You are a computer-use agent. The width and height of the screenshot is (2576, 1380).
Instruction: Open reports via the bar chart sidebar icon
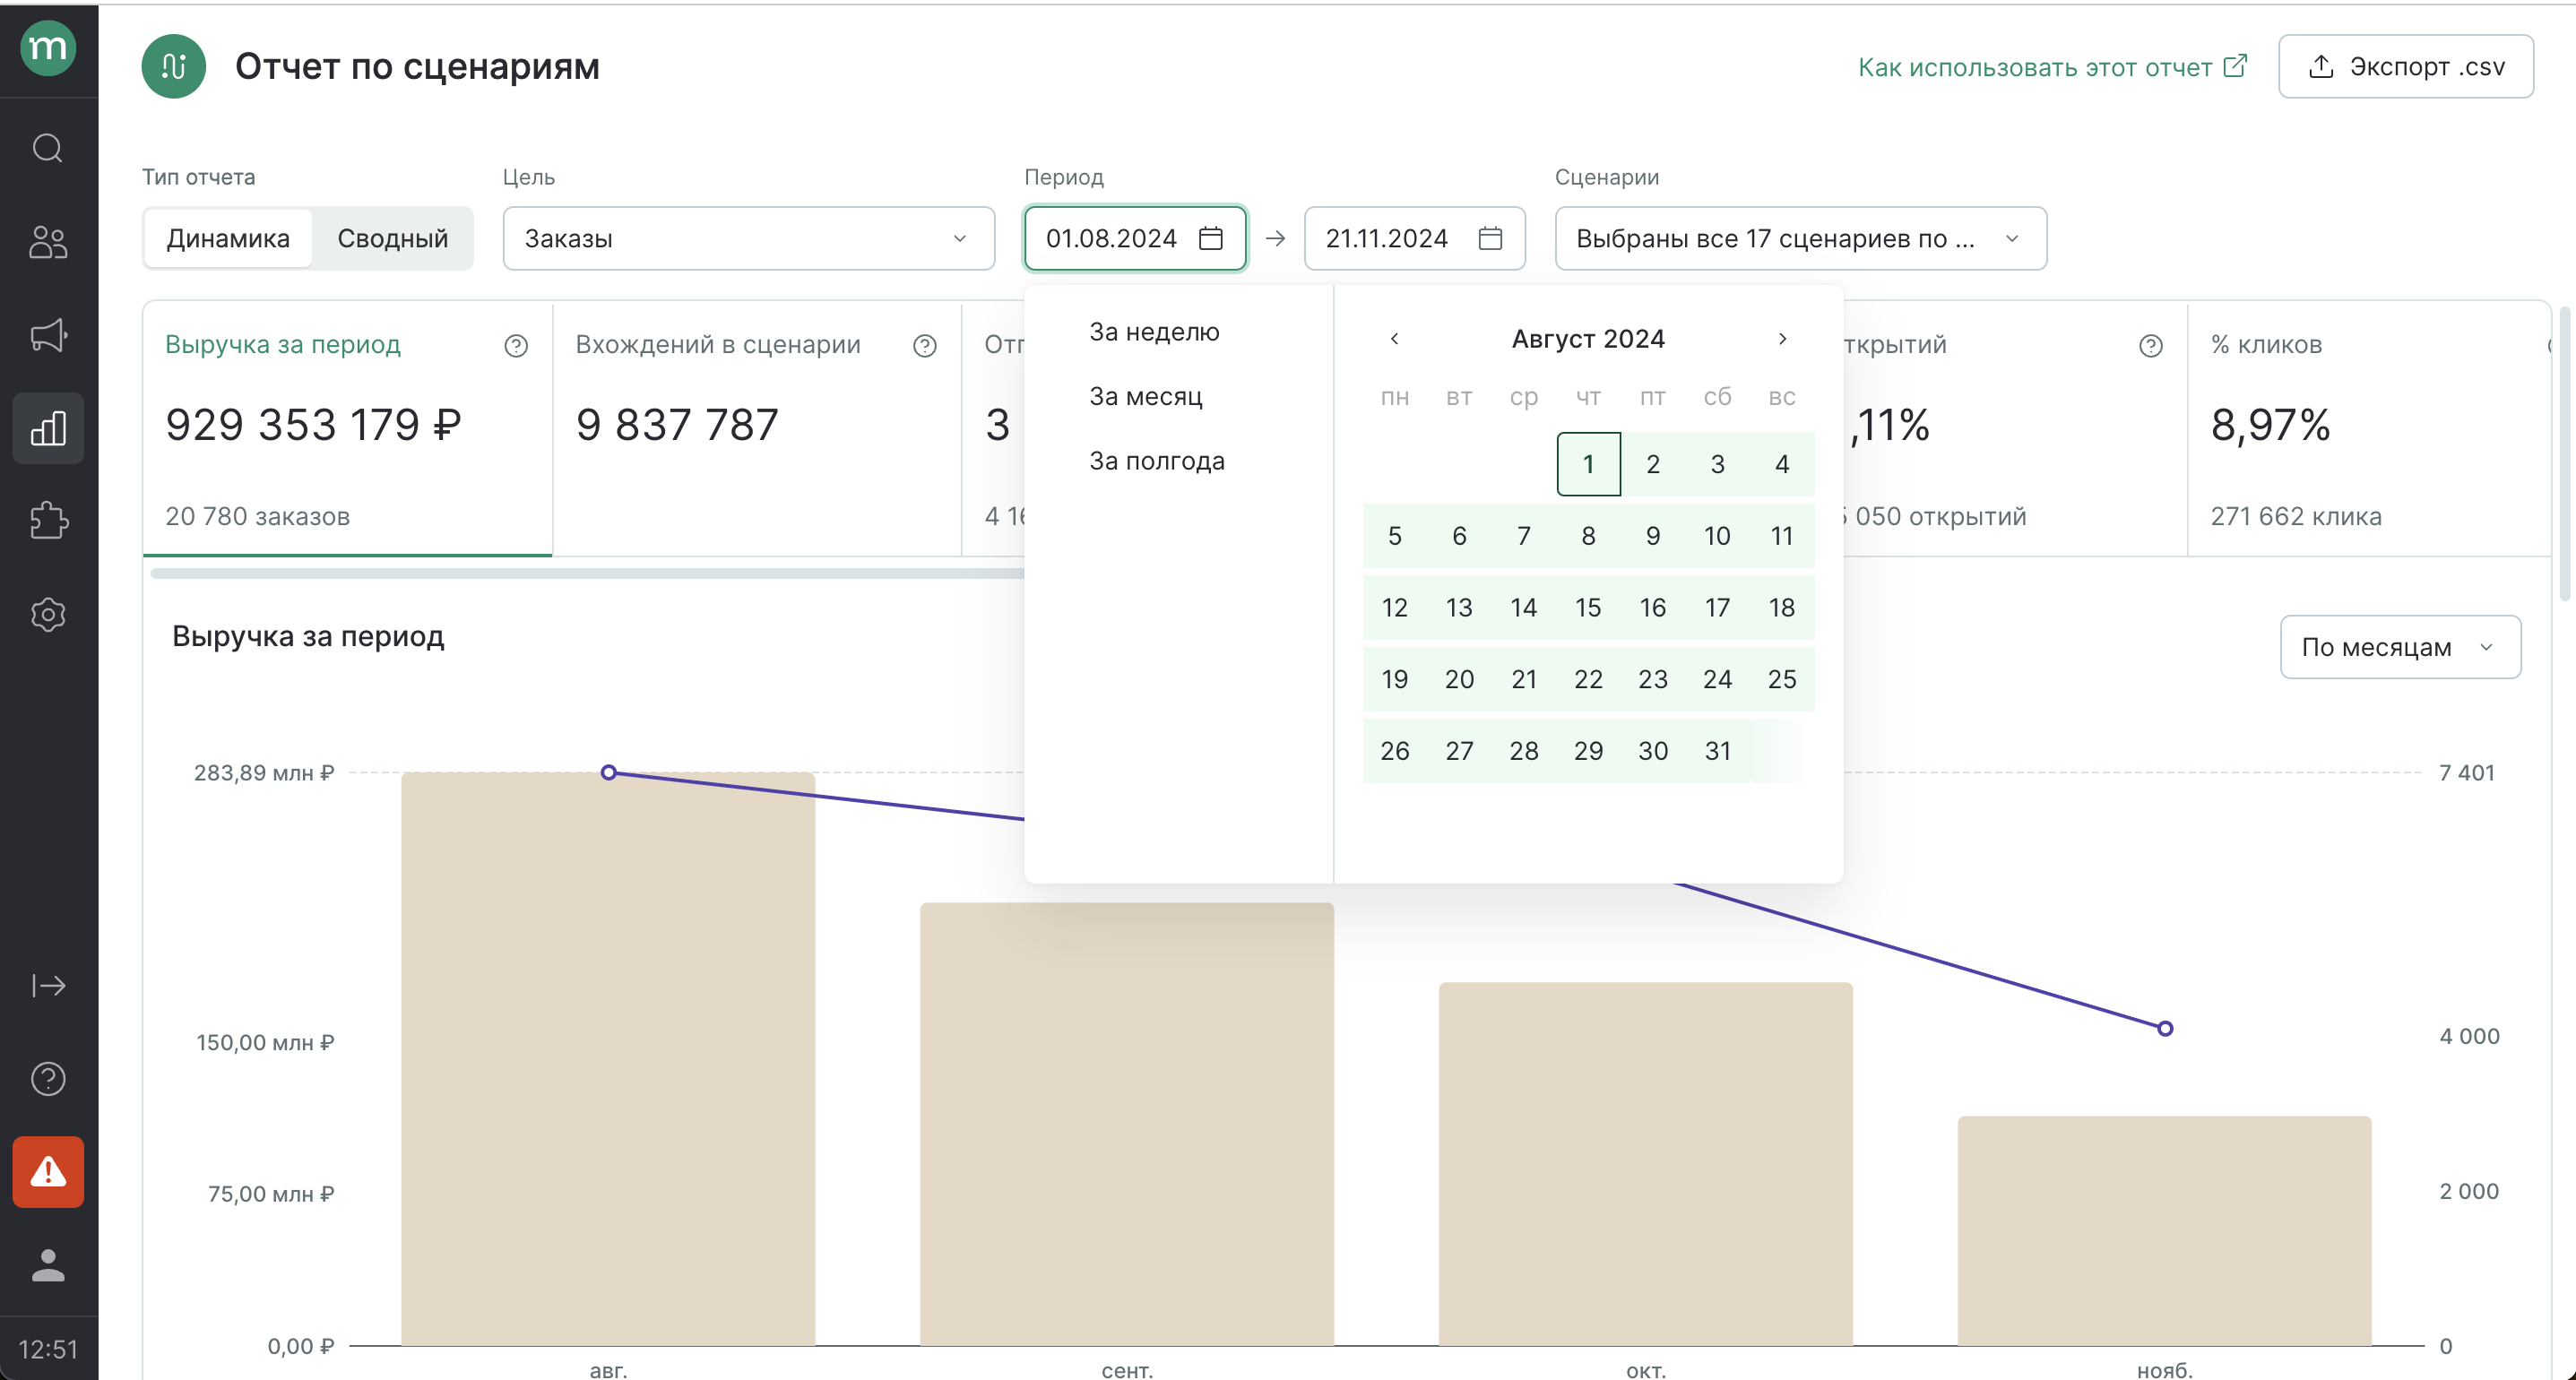click(48, 428)
